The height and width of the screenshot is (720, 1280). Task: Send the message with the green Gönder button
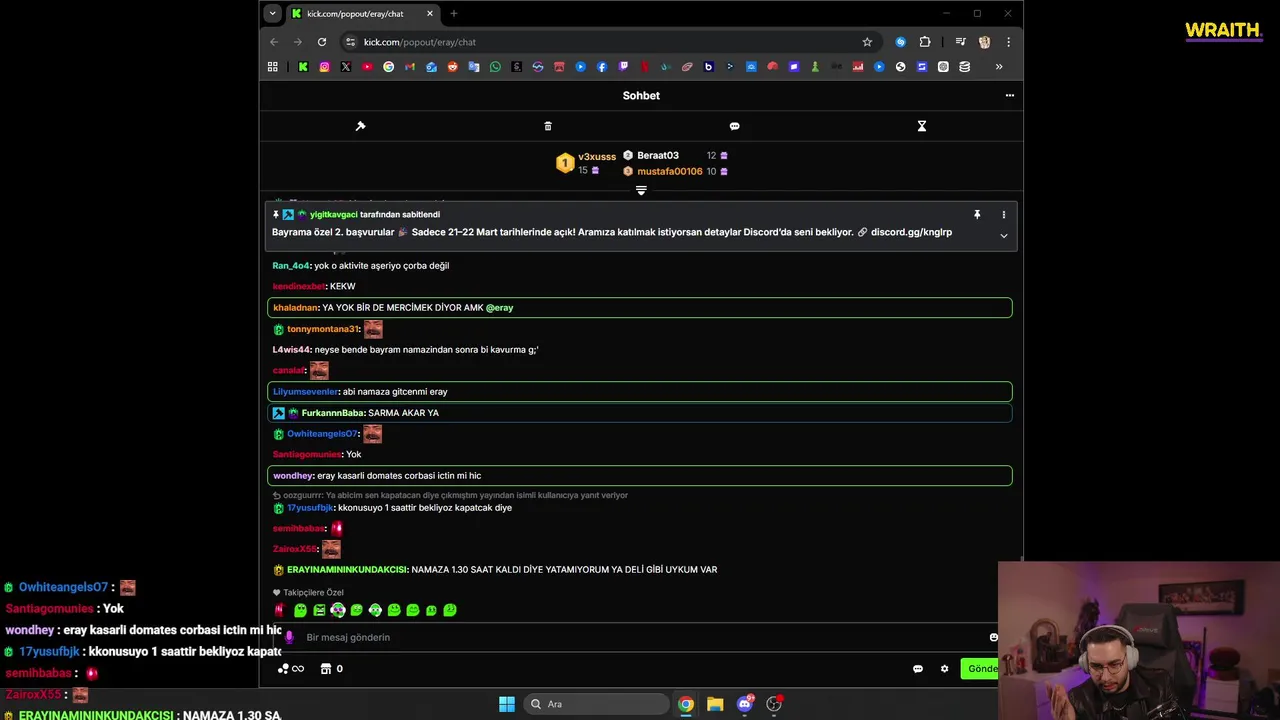(979, 668)
